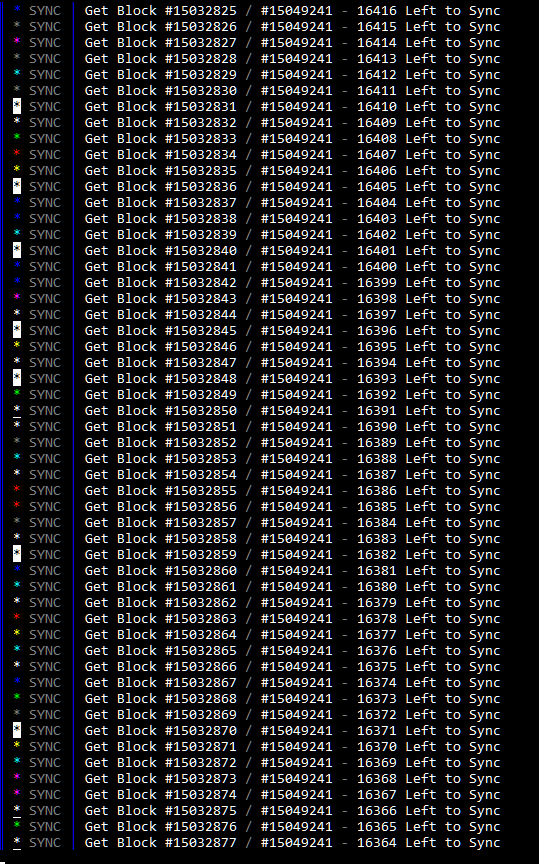Viewport: 539px width, 864px height.
Task: Click the SYNC label of block #15032838
Action: pyautogui.click(x=45, y=218)
